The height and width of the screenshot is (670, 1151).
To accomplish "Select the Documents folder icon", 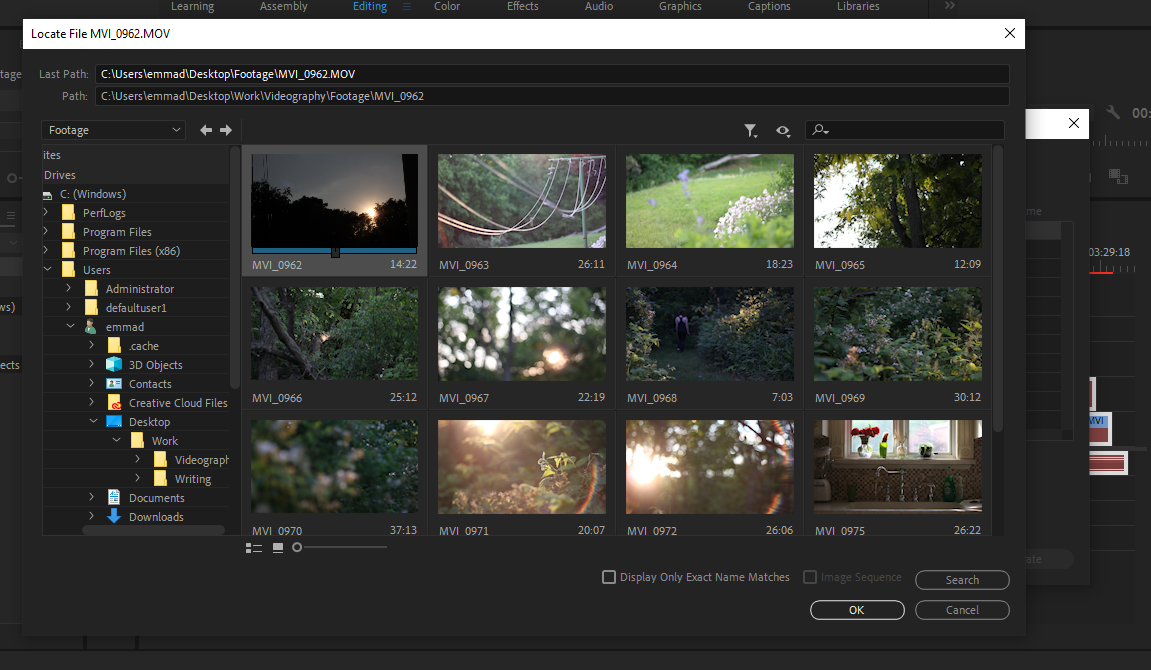I will pos(114,497).
